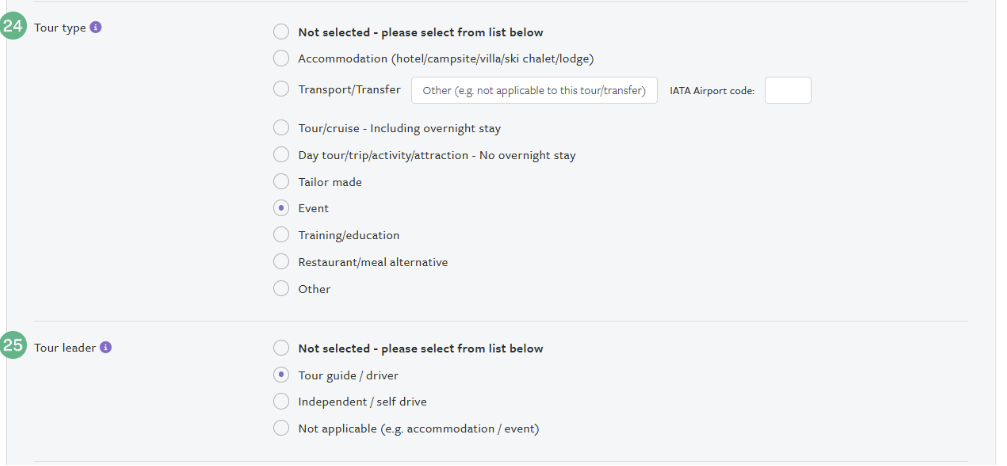Choose Independent / self drive option
Screen dimensions: 1007x466
281,402
